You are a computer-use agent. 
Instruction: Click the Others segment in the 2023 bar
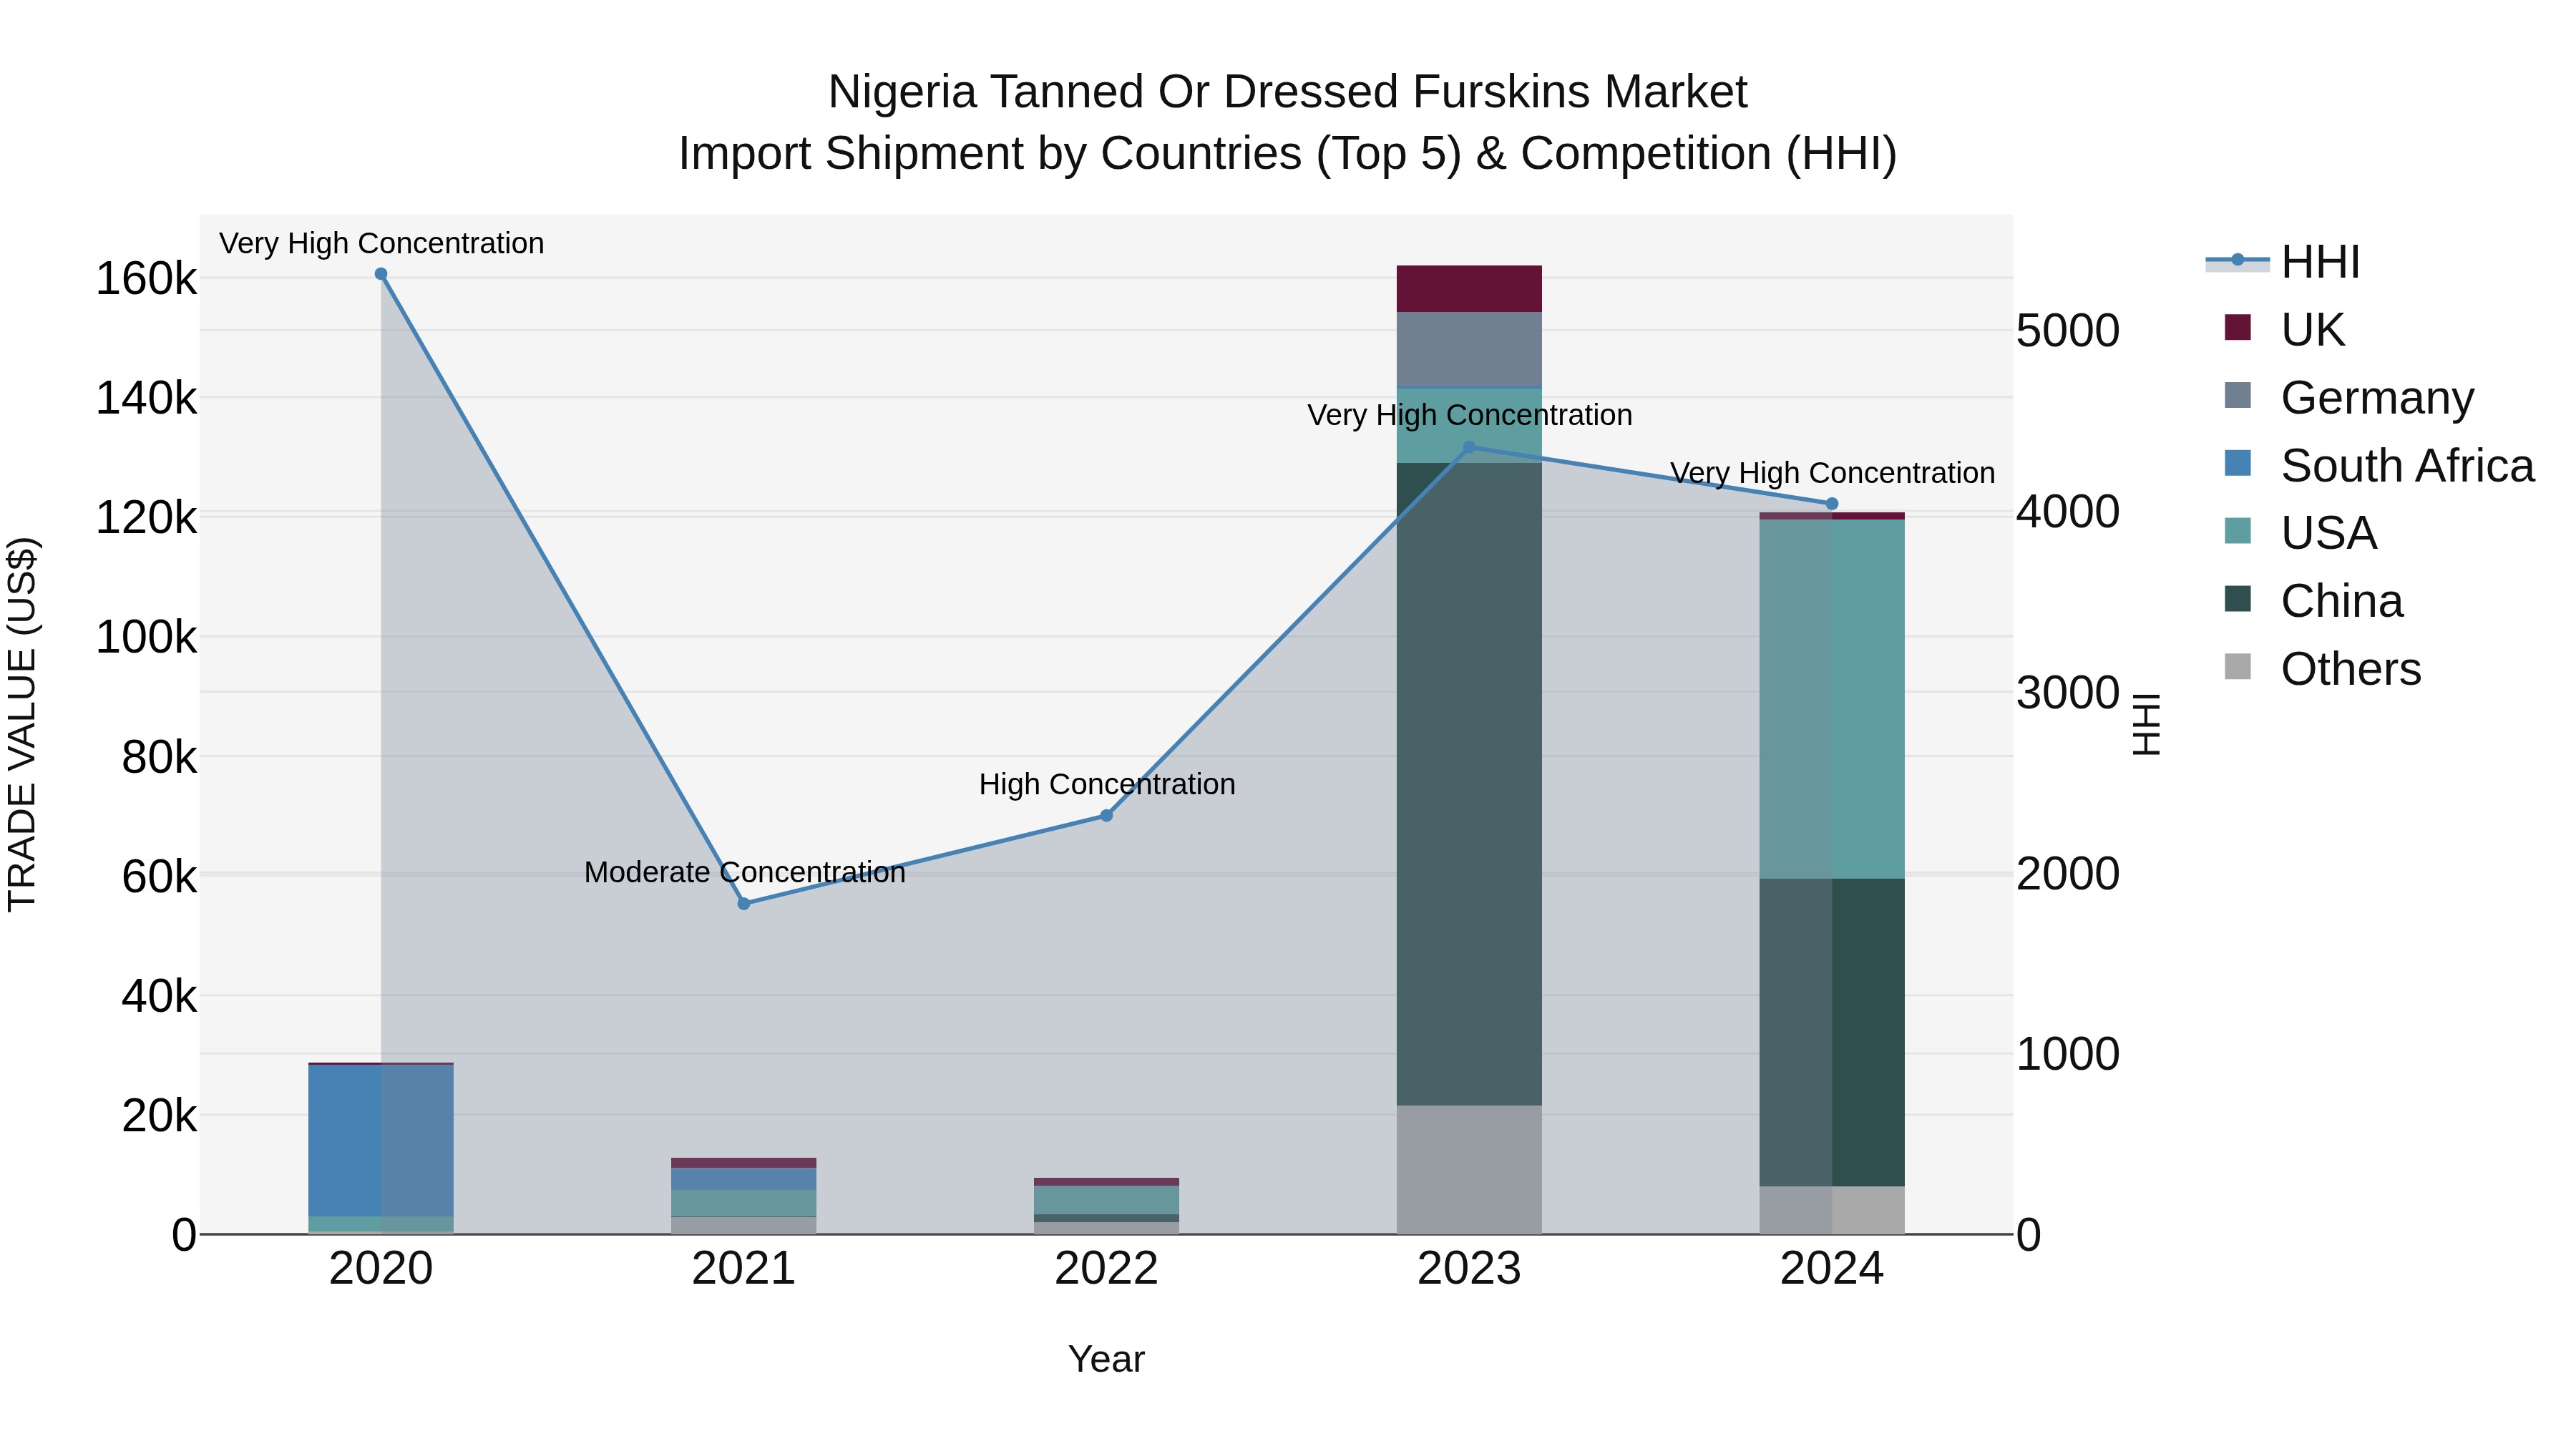1469,1170
